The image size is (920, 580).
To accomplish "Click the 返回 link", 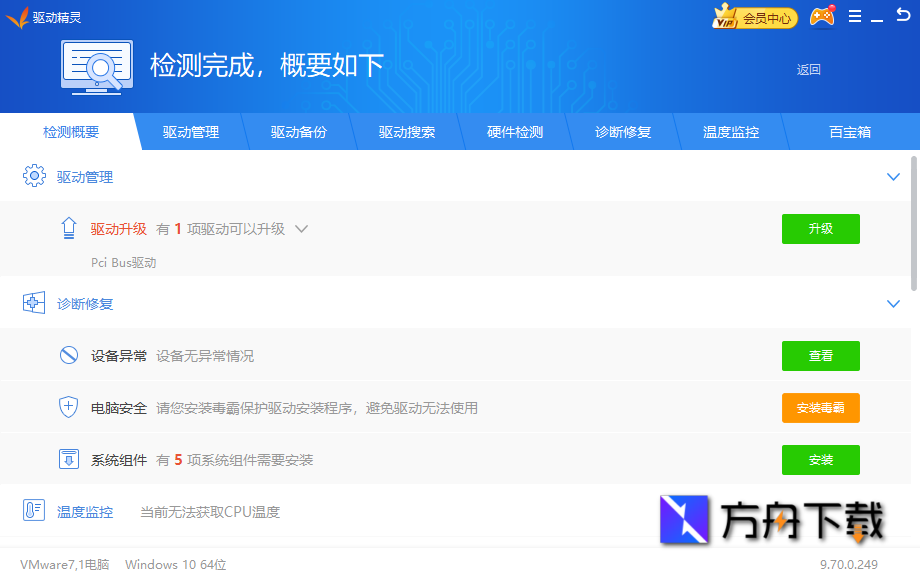I will tap(808, 69).
